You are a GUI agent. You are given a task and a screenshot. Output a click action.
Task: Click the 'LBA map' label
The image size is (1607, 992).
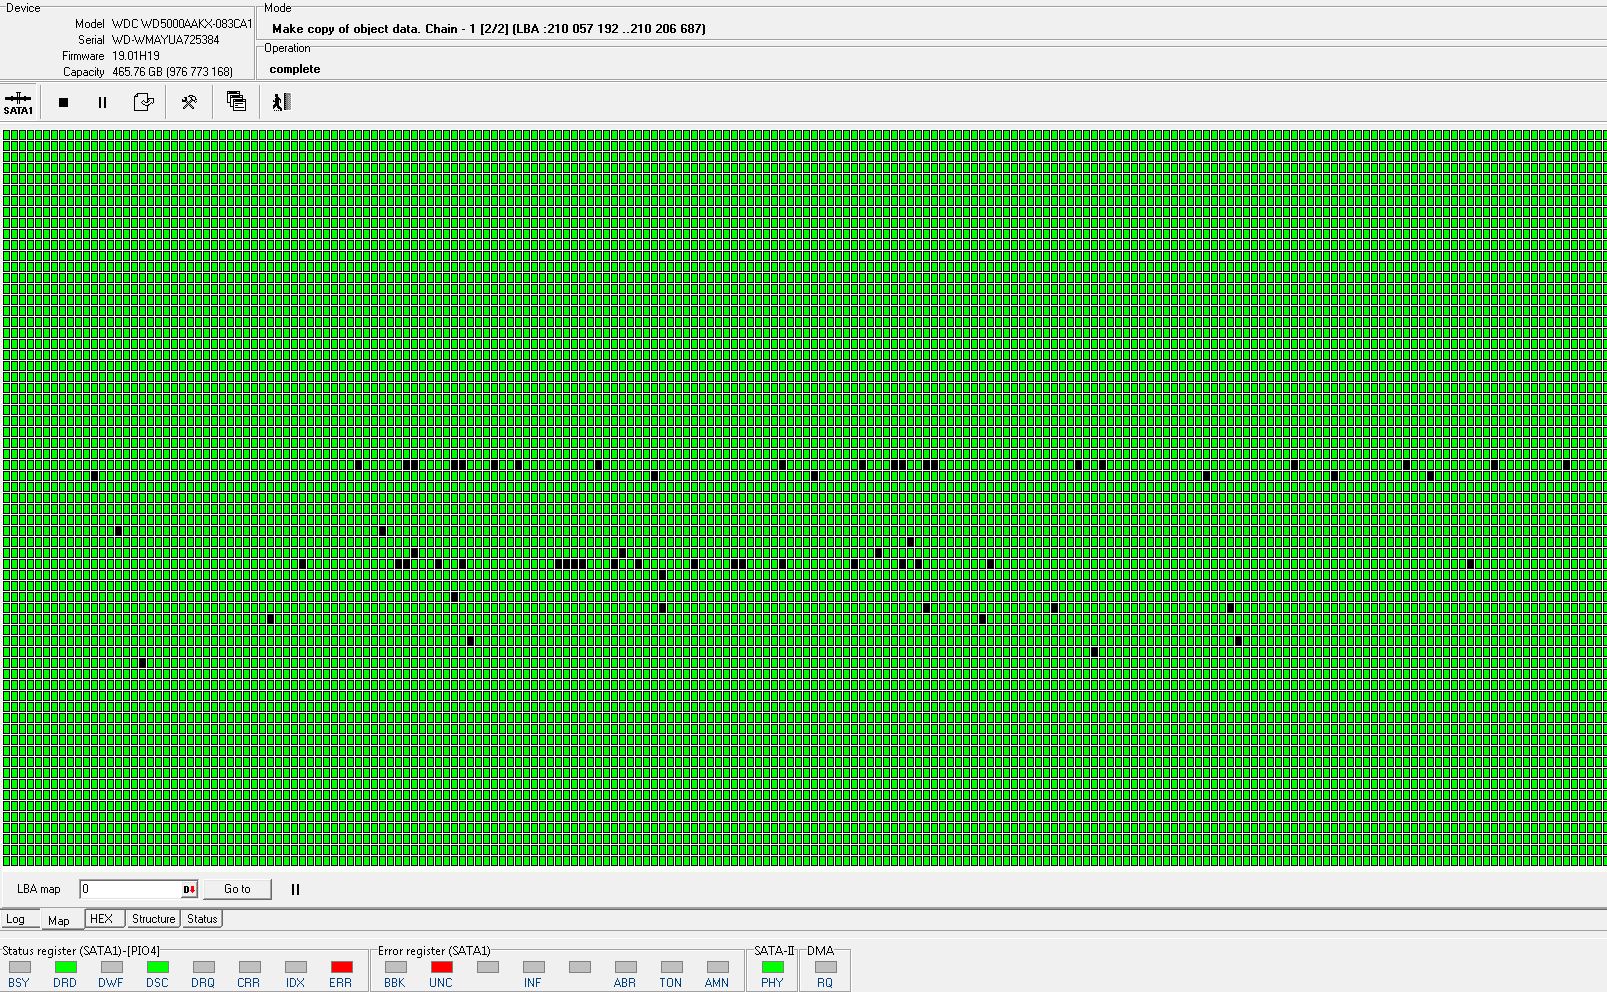pyautogui.click(x=39, y=889)
